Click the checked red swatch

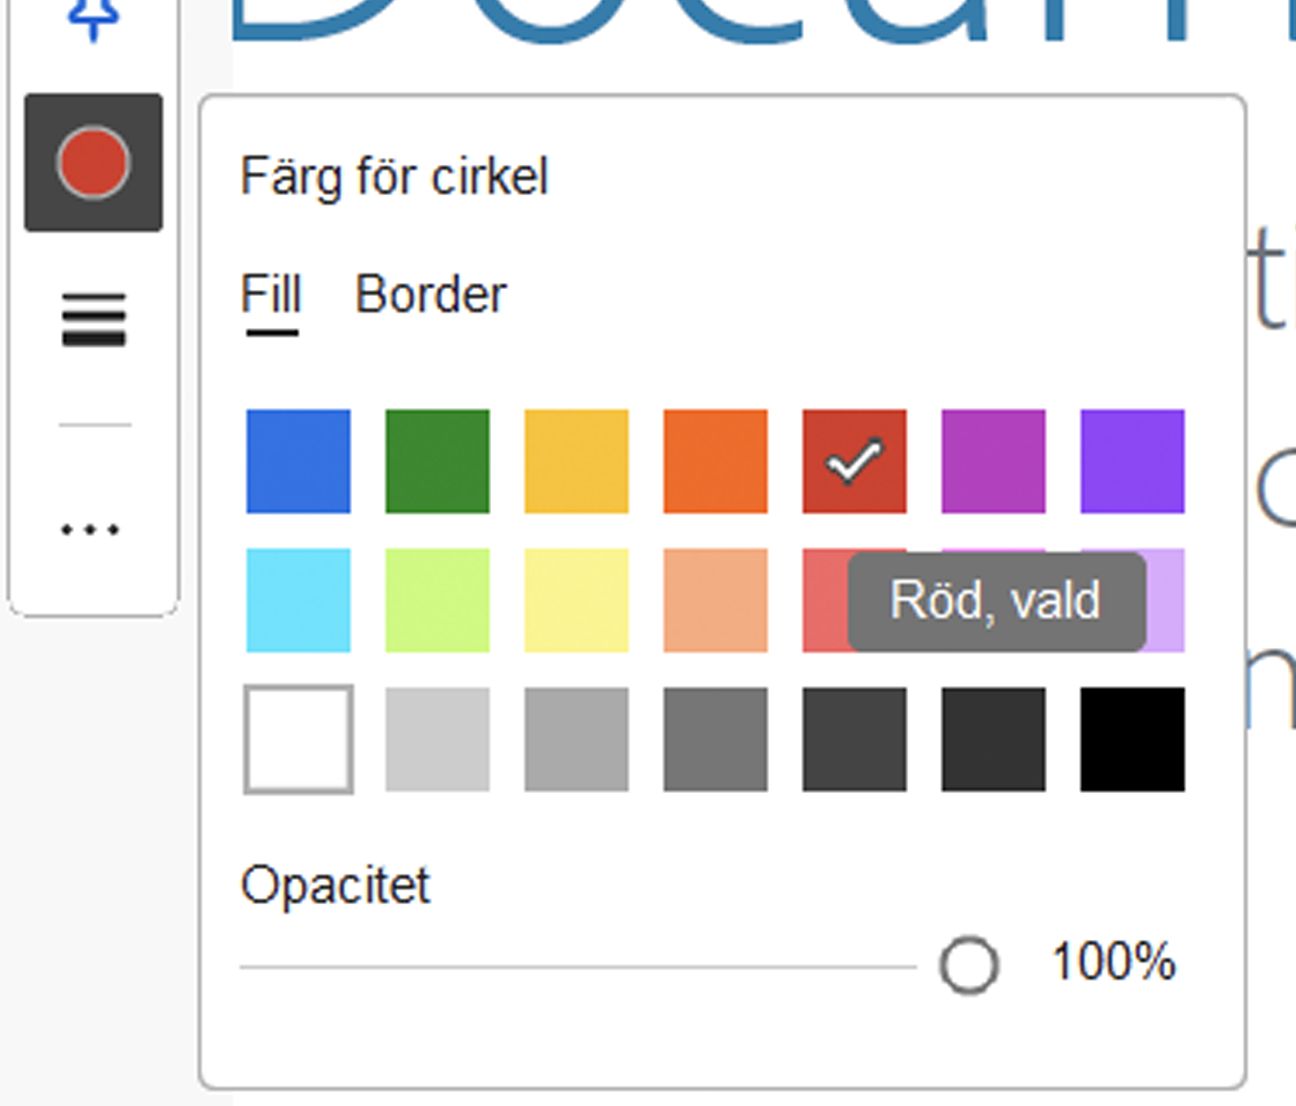click(x=854, y=461)
